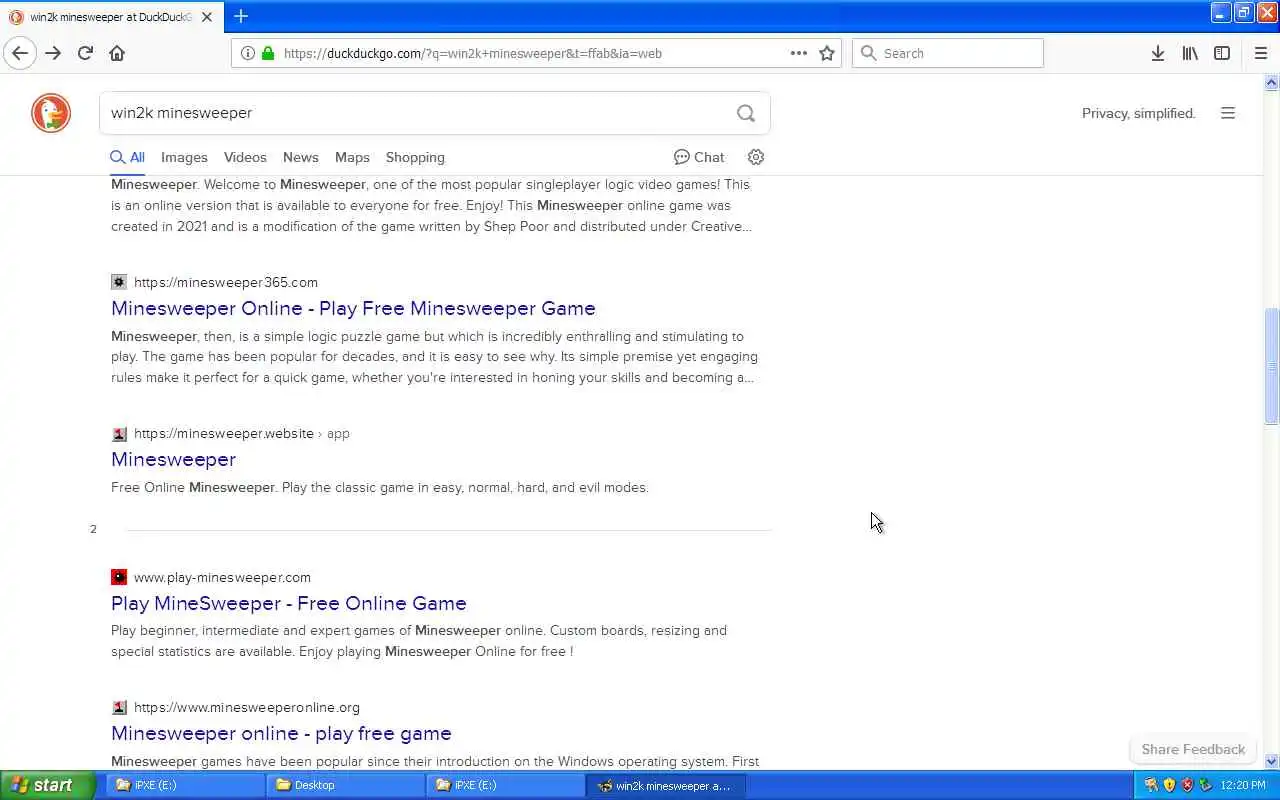Viewport: 1280px width, 800px height.
Task: Go back with the browser back arrow
Action: pos(20,53)
